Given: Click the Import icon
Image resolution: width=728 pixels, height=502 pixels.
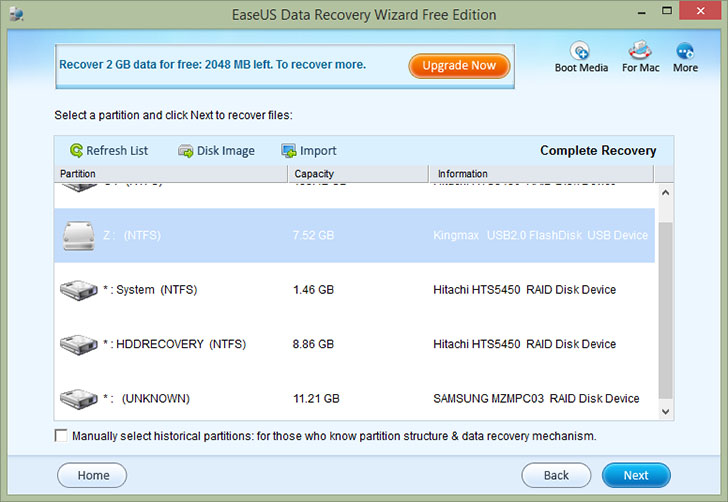Looking at the screenshot, I should tap(288, 150).
